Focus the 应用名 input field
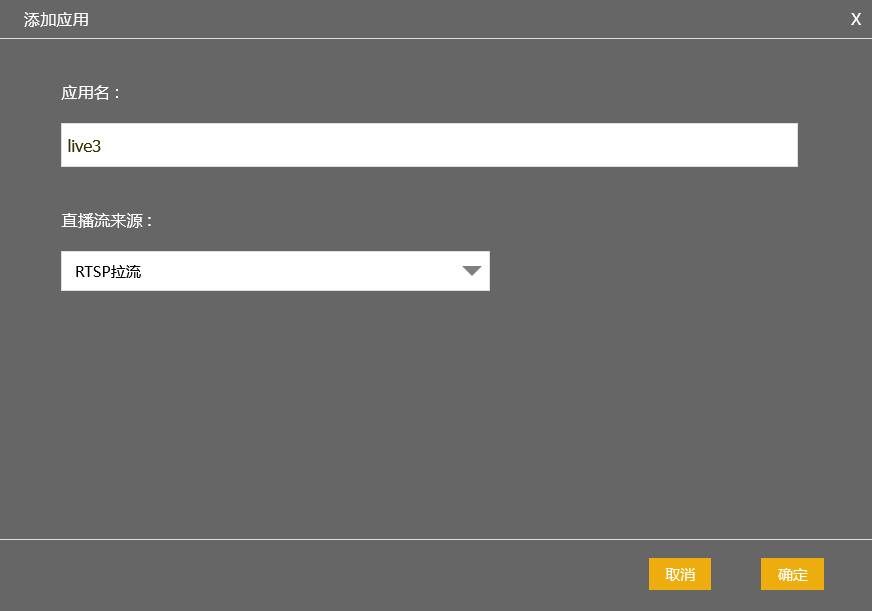Image resolution: width=872 pixels, height=611 pixels. point(429,145)
